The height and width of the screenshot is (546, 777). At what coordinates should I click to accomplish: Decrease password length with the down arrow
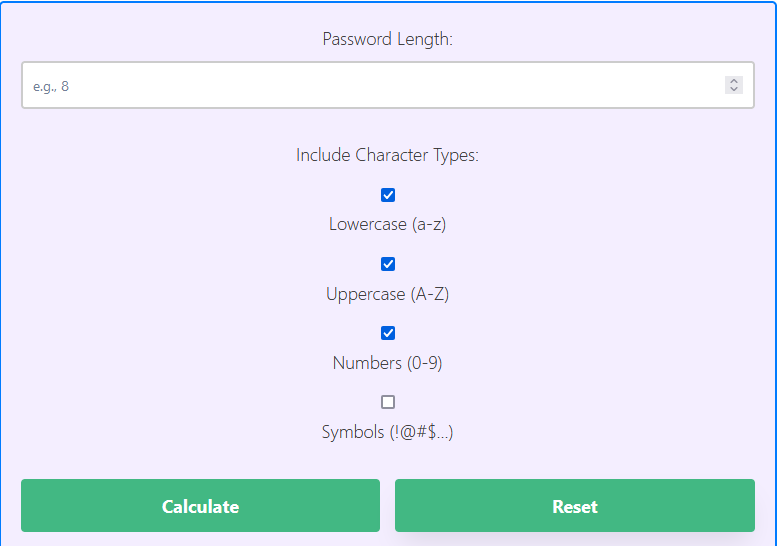point(734,89)
